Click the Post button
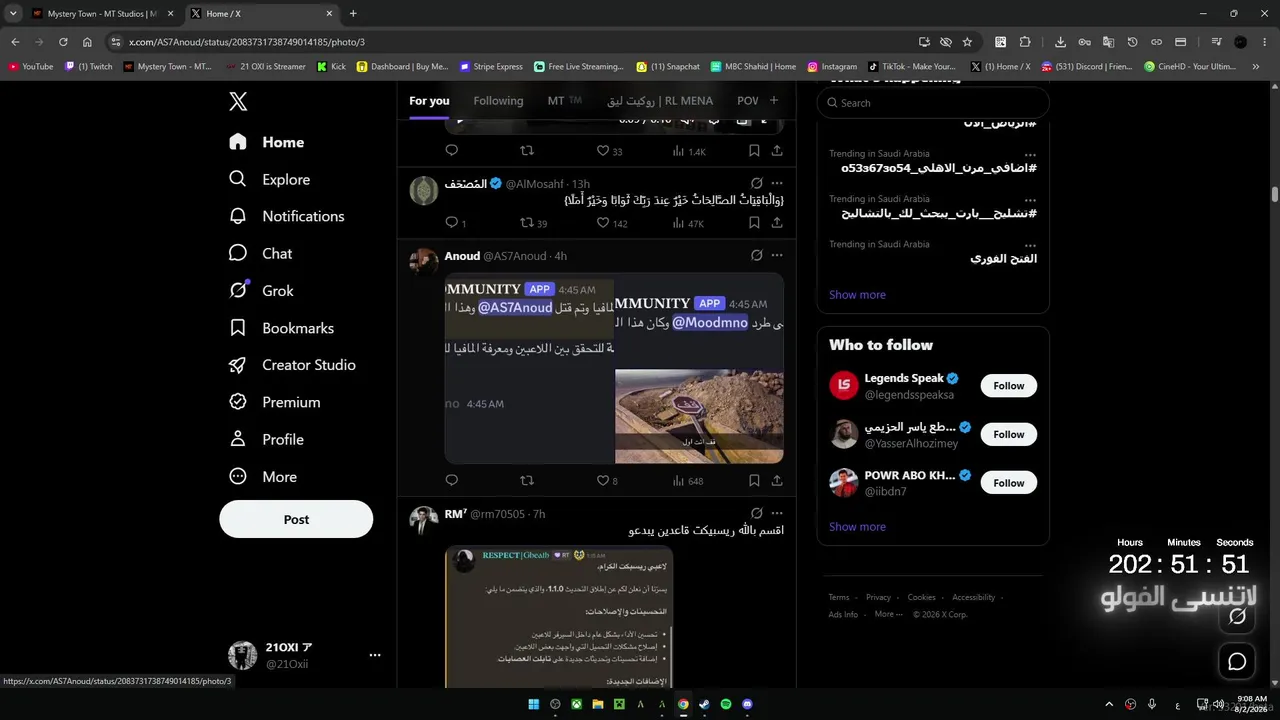This screenshot has height=720, width=1280. (x=296, y=519)
